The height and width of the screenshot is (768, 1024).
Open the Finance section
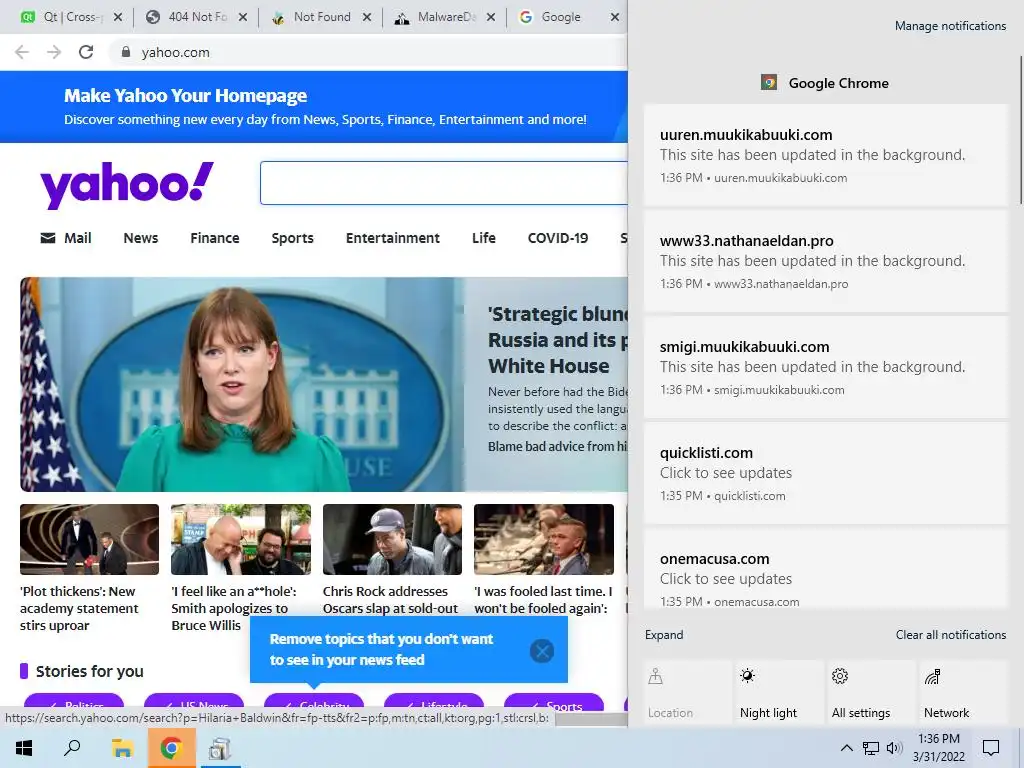point(215,238)
